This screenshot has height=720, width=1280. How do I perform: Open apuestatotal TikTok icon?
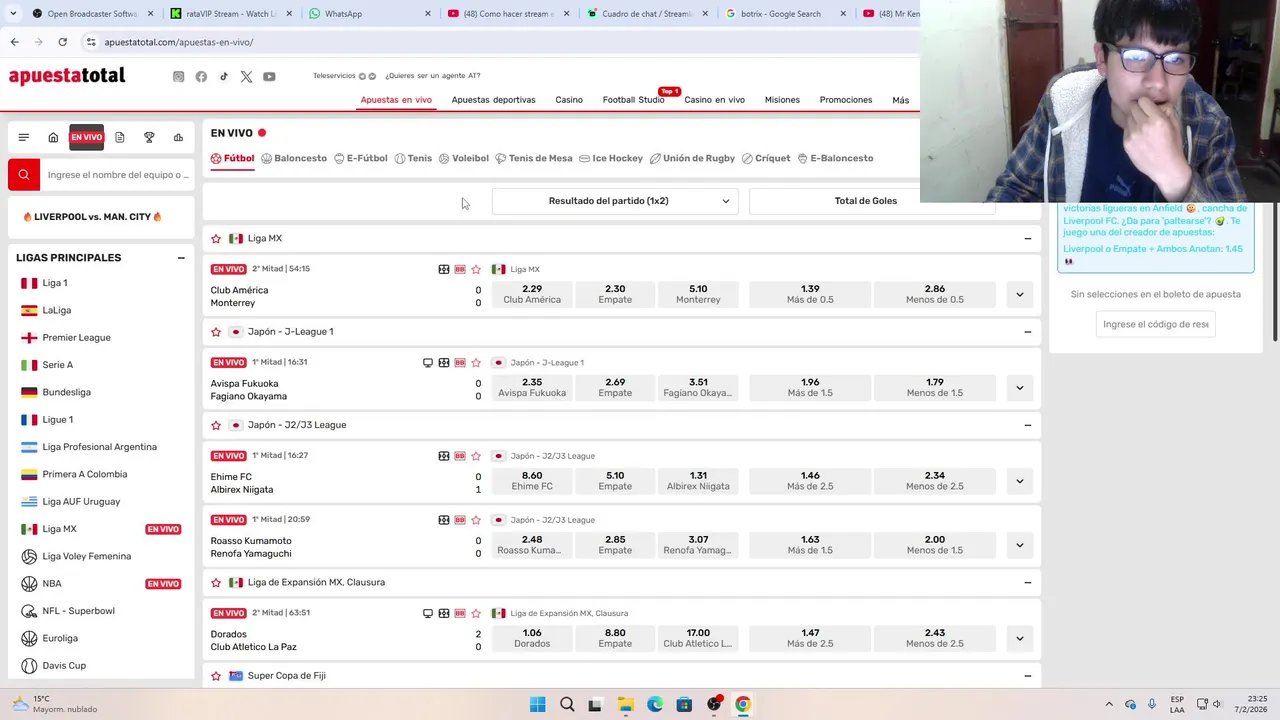pyautogui.click(x=224, y=77)
